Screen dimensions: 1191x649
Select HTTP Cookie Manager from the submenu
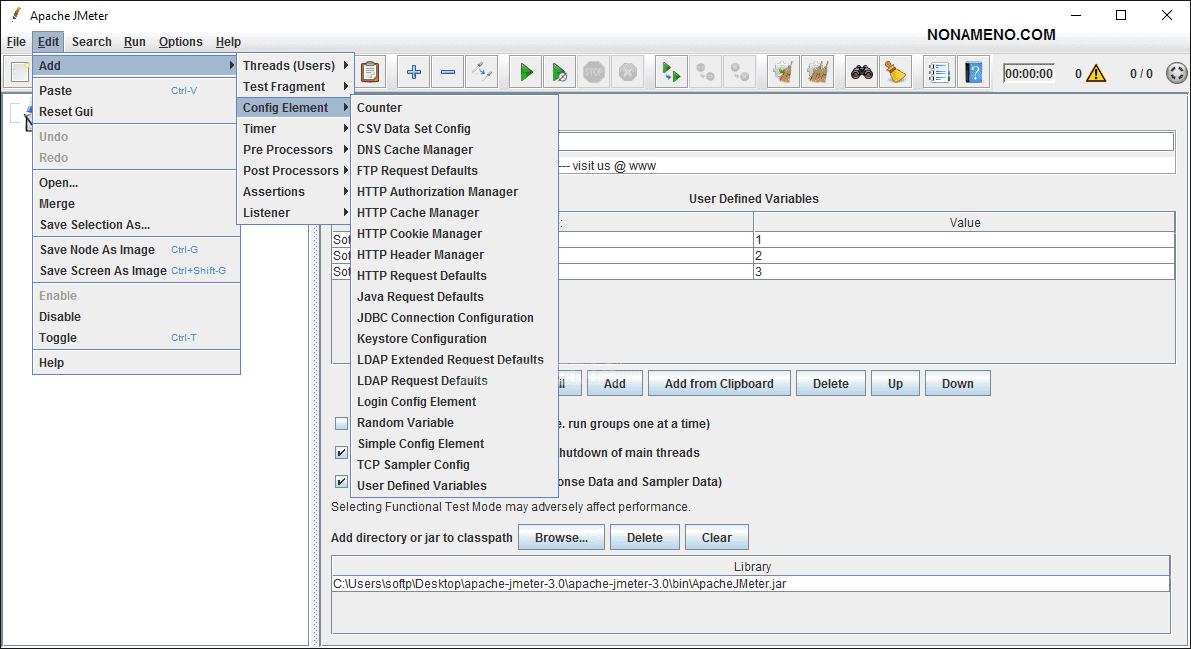pos(419,234)
